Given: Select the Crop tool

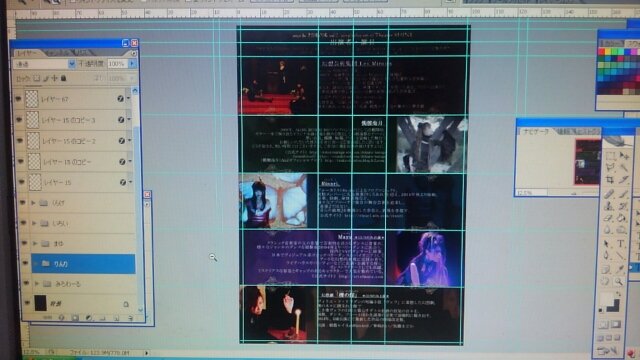Looking at the screenshot, I should click(610, 180).
